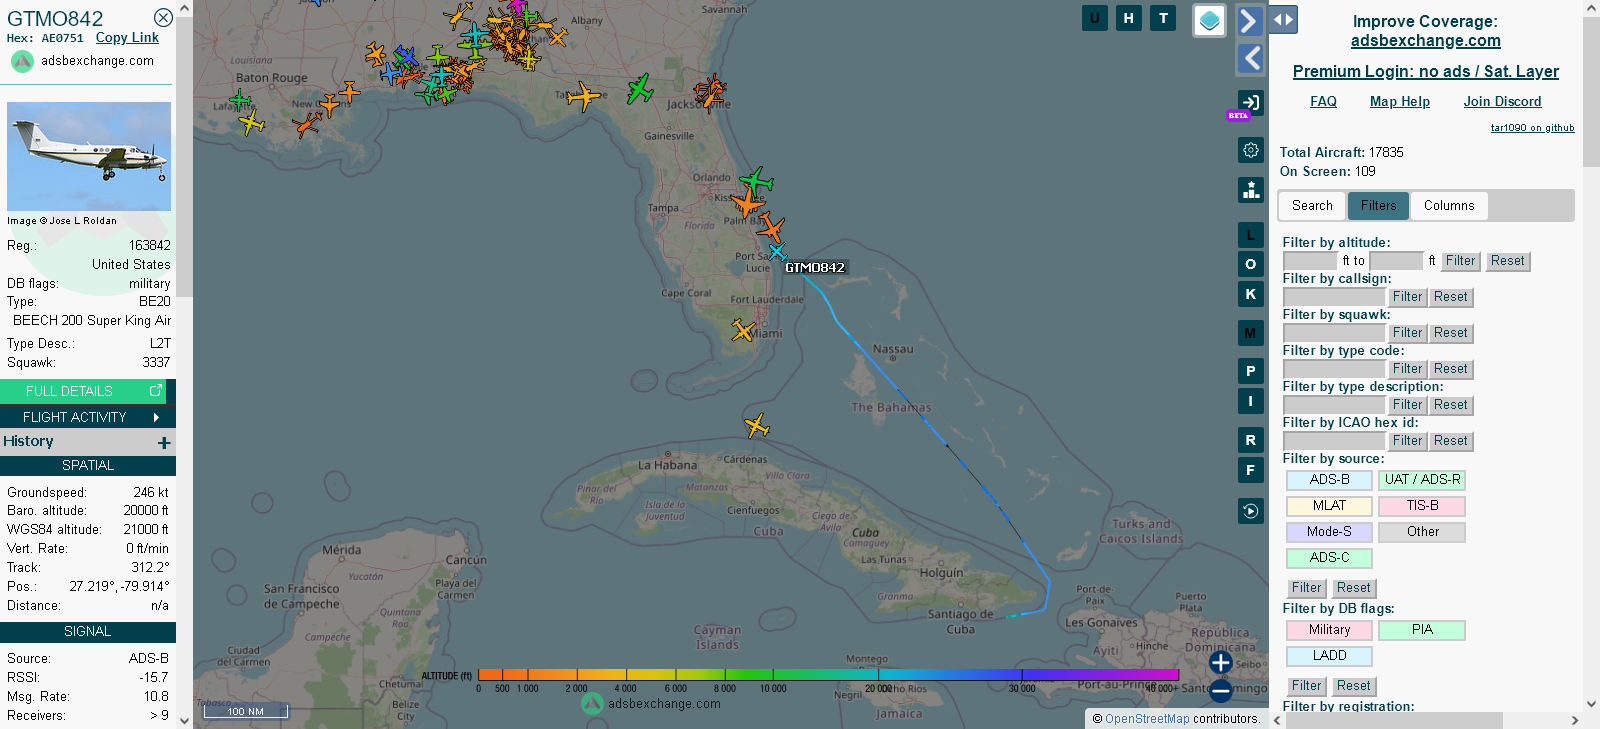Select the yellow aircraft near Miami
Viewport: 1600px width, 729px height.
pos(743,330)
